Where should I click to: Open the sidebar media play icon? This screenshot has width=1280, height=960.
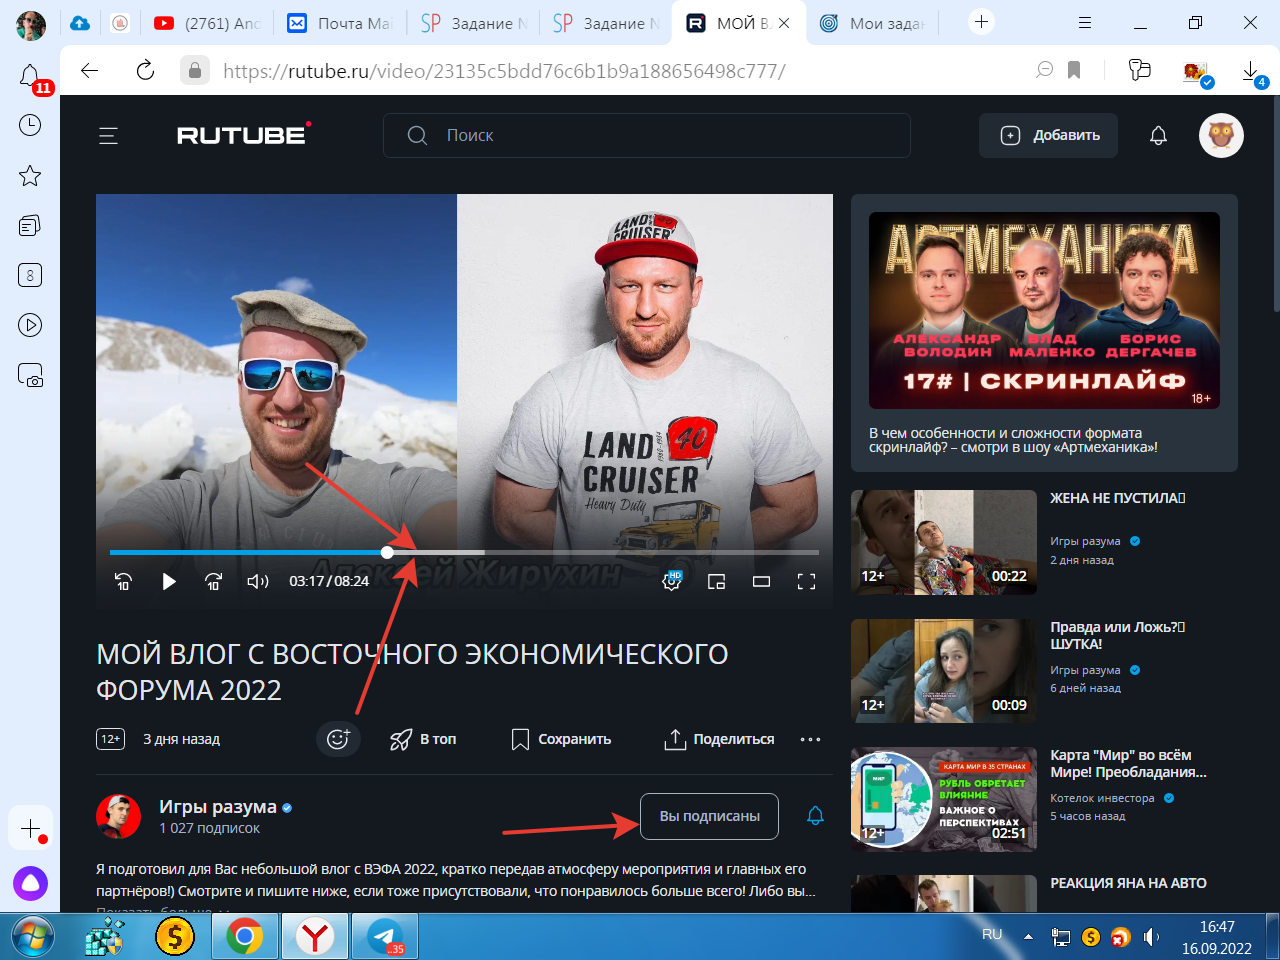point(30,325)
